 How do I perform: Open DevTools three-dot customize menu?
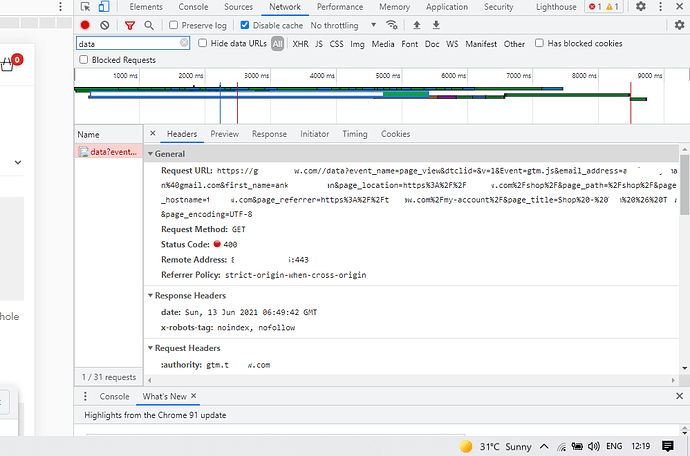pyautogui.click(x=660, y=7)
